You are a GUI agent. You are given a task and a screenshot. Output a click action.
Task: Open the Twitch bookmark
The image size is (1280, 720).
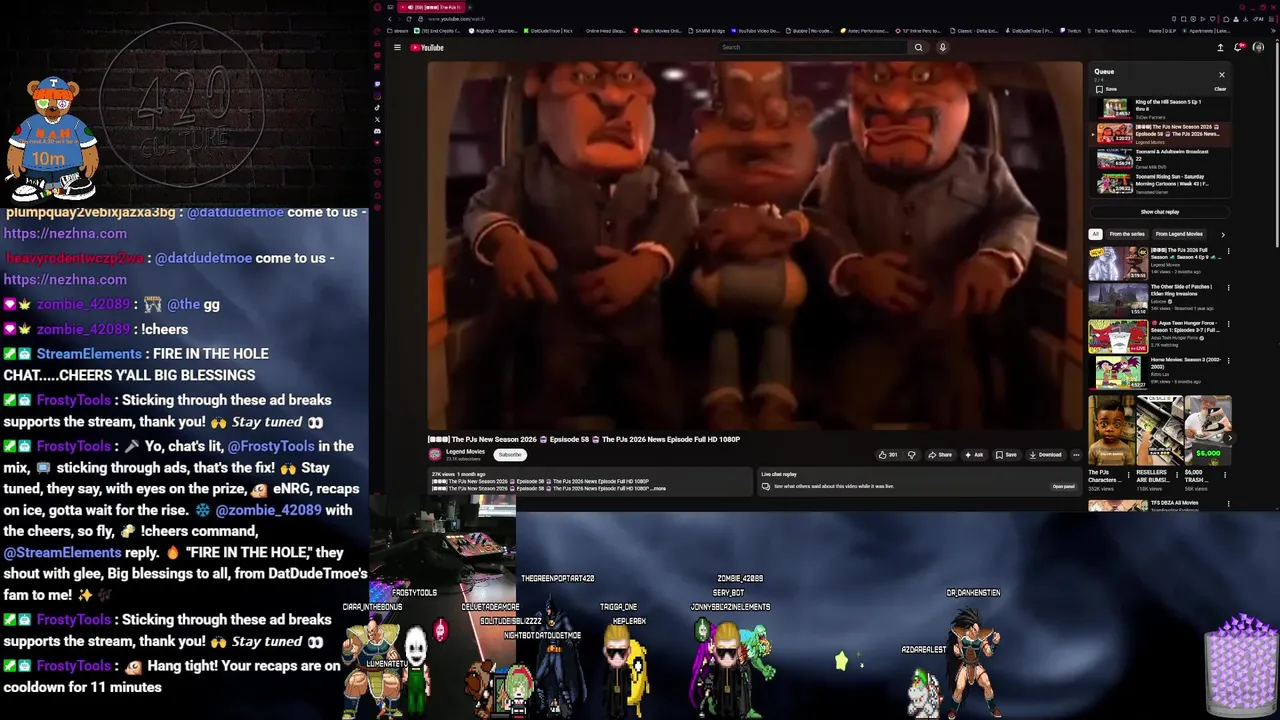pyautogui.click(x=1072, y=31)
